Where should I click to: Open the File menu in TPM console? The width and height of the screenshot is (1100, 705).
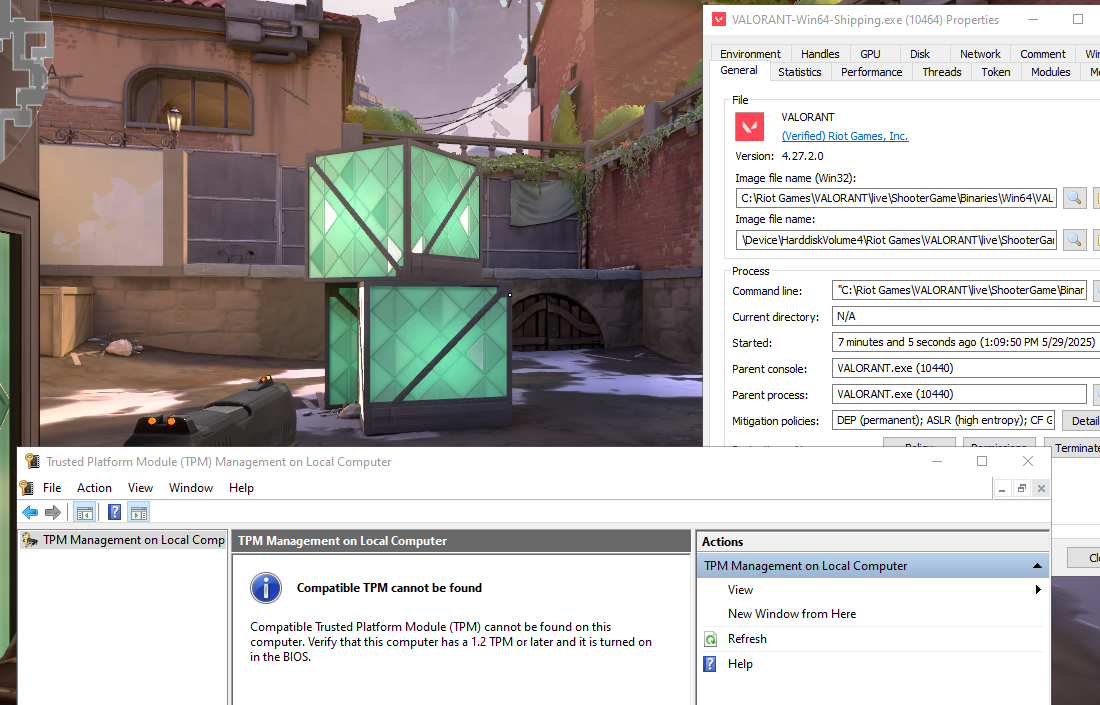coord(52,488)
